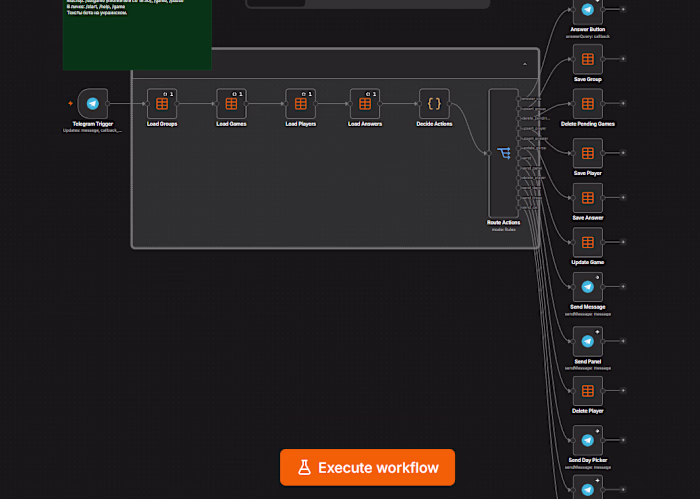700x499 pixels.
Task: Open the Decide Actions code node
Action: 434,104
